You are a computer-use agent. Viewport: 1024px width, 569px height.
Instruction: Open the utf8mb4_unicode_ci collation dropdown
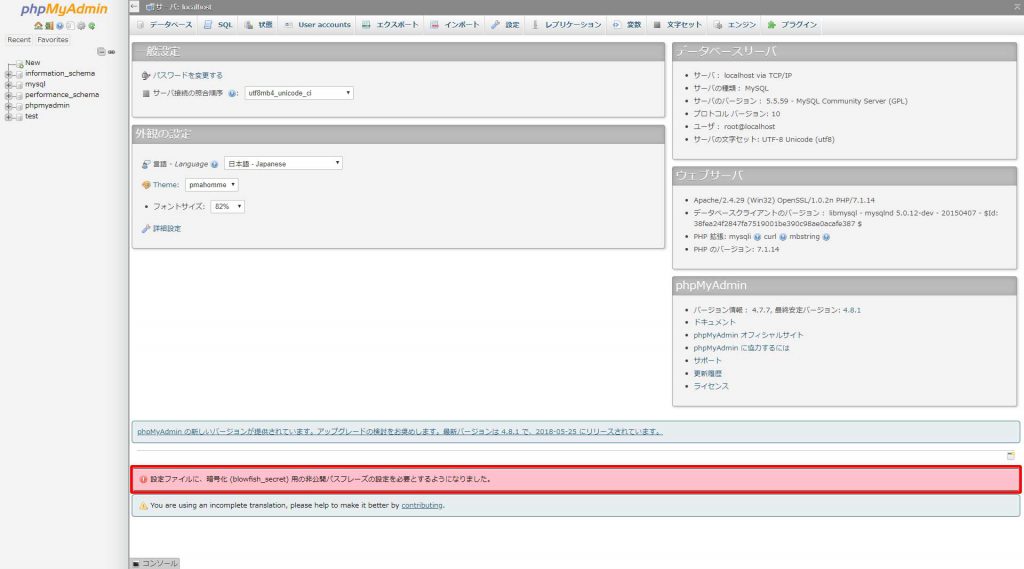(x=299, y=93)
